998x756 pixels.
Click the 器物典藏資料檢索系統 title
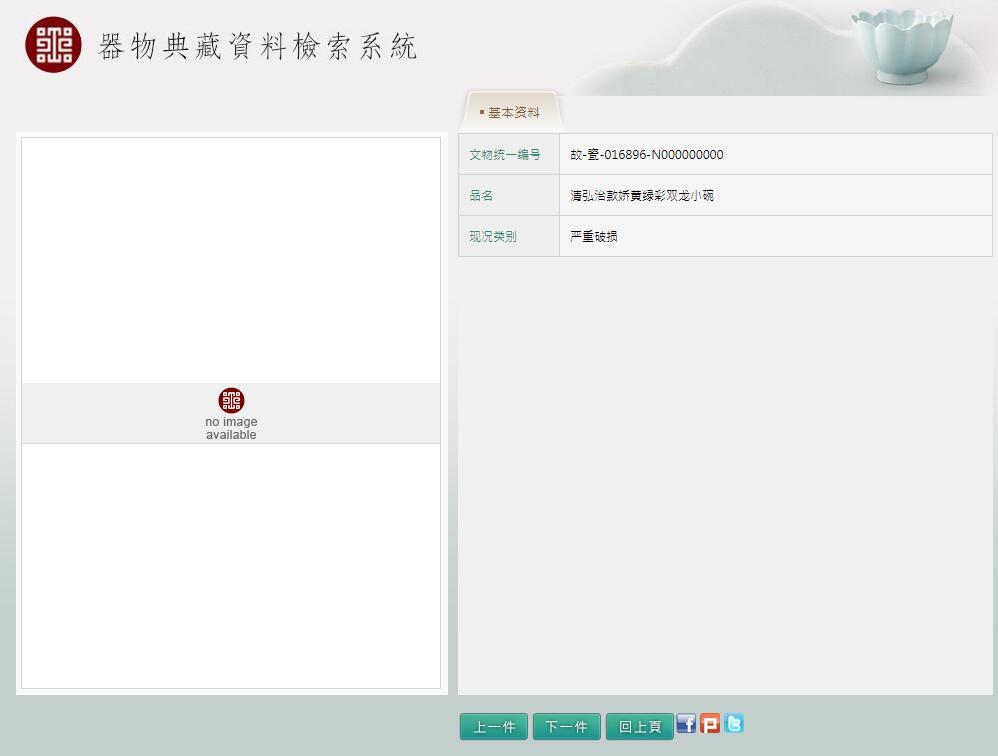(258, 46)
